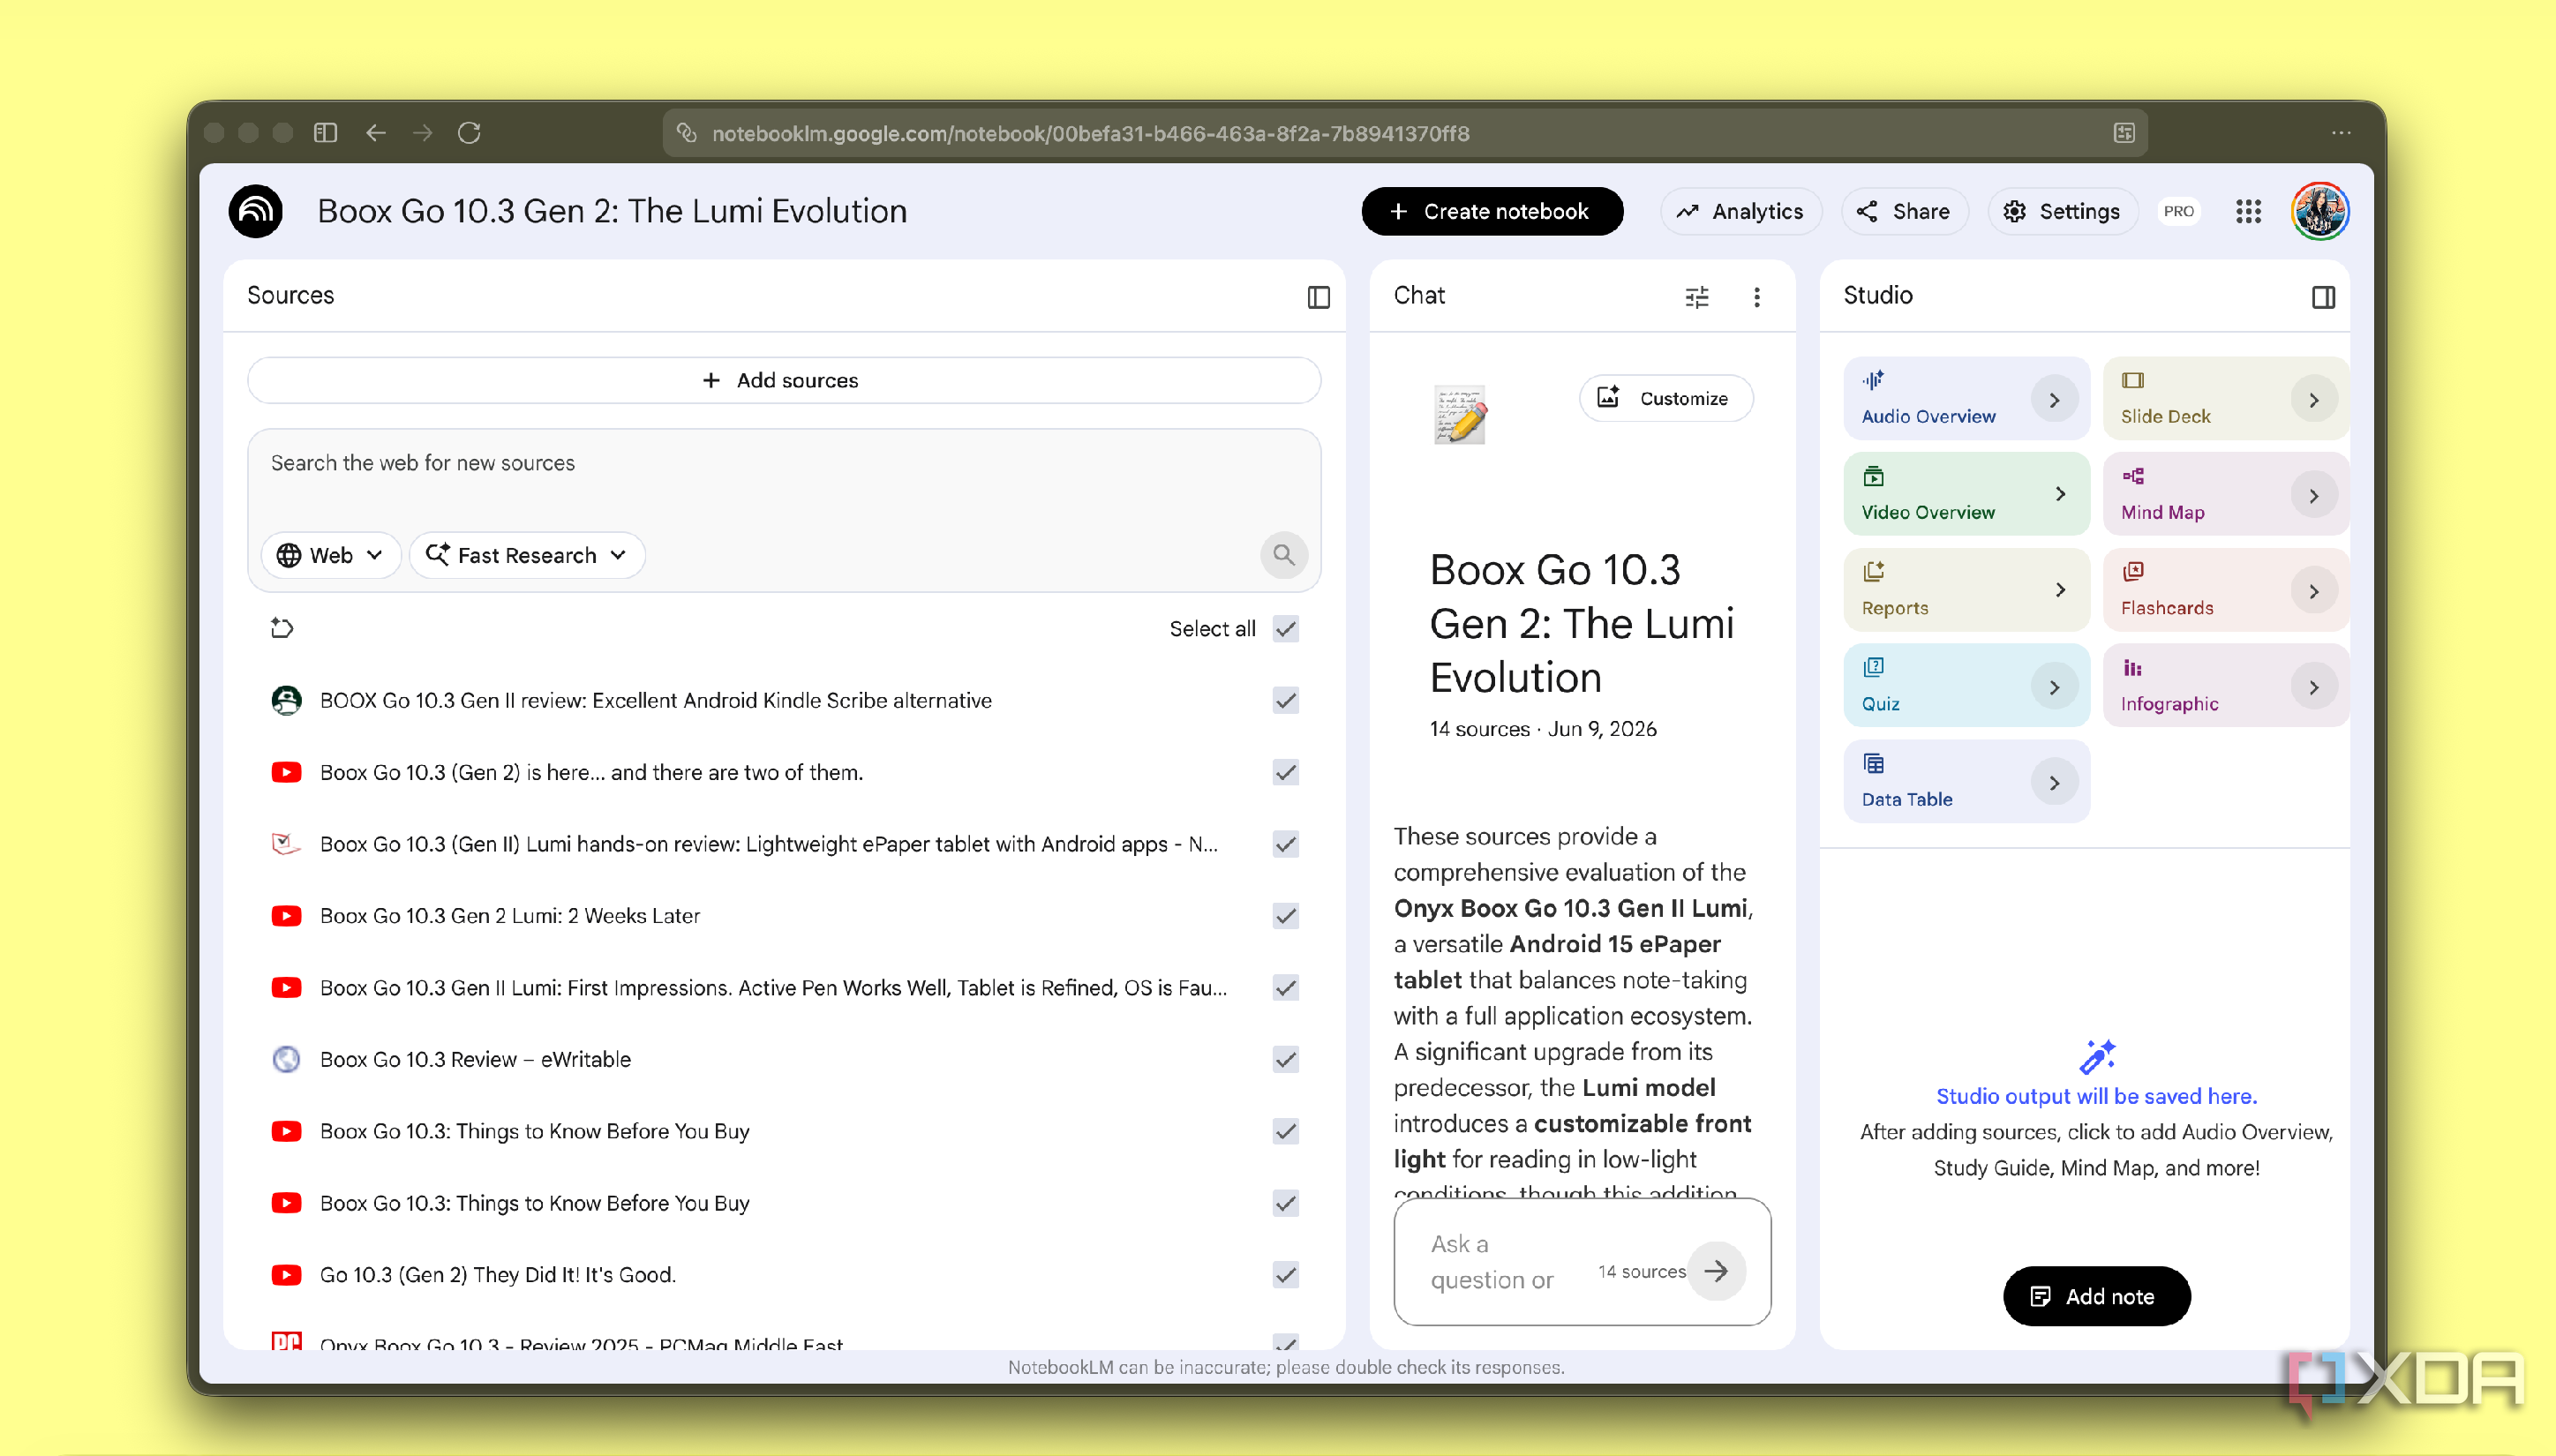Image resolution: width=2556 pixels, height=1456 pixels.
Task: Expand the Quiz options chevron
Action: [2054, 687]
